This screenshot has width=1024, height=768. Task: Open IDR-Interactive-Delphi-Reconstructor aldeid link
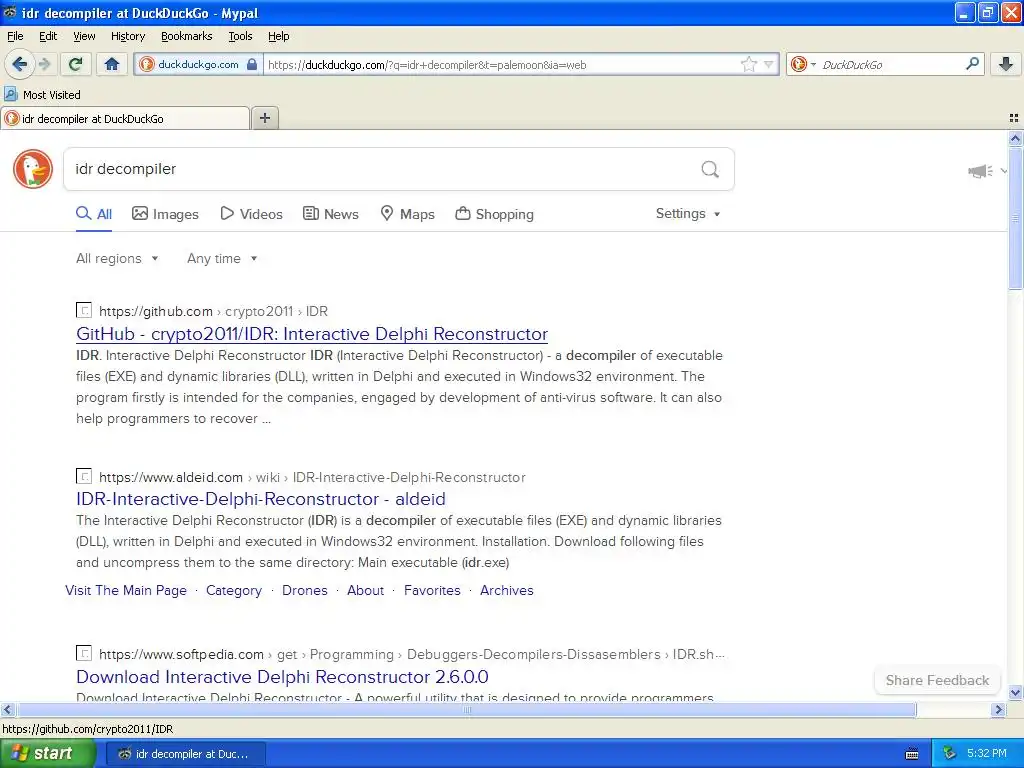pyautogui.click(x=261, y=499)
